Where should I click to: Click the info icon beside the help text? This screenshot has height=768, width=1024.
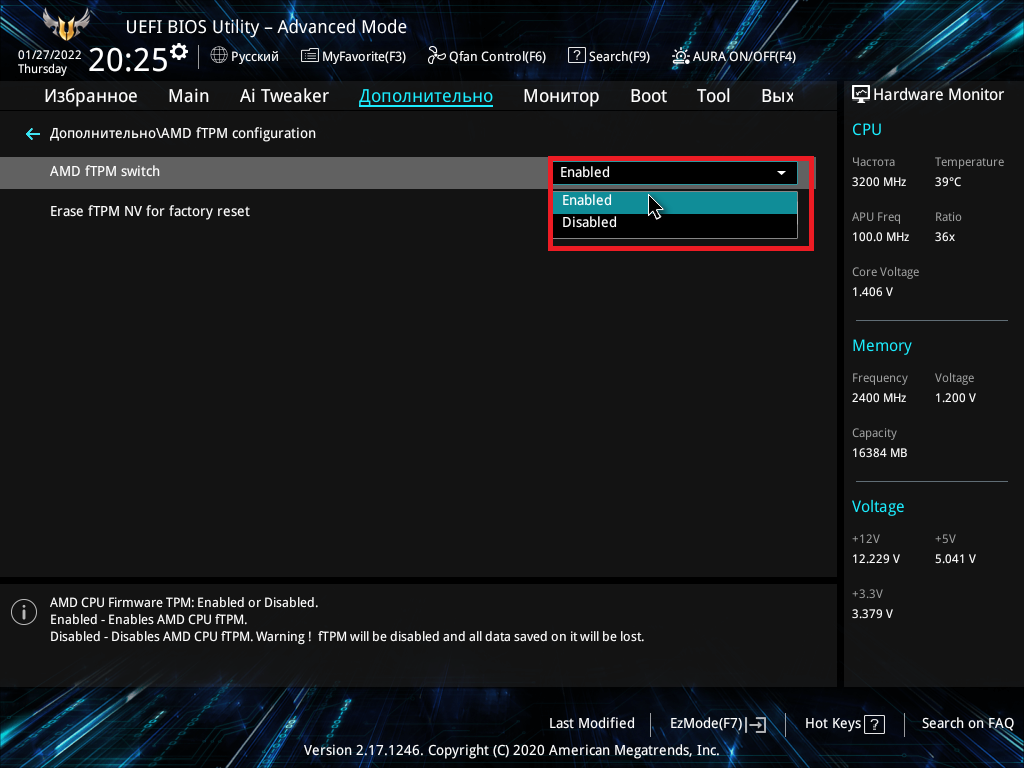coord(24,612)
